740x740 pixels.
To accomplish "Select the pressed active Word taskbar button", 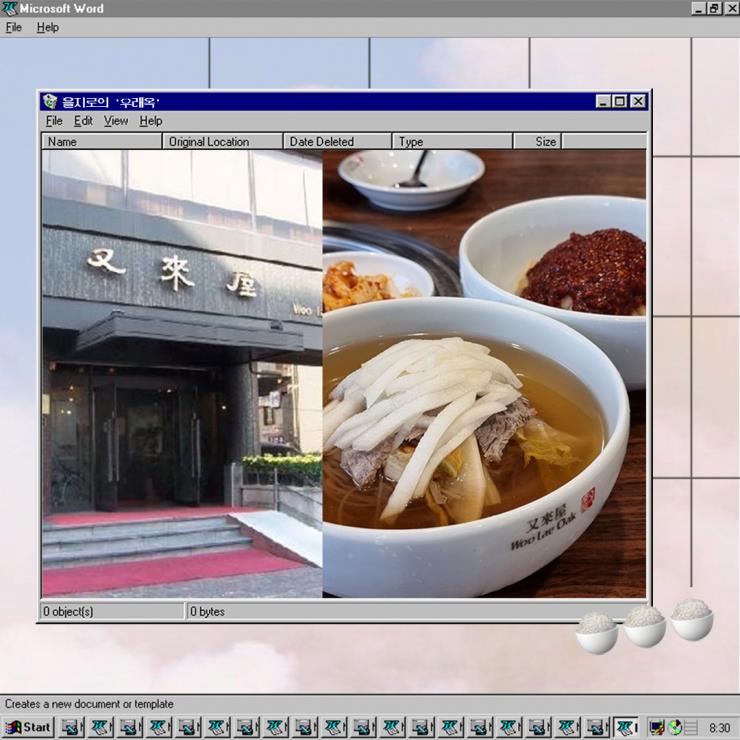I will 627,727.
